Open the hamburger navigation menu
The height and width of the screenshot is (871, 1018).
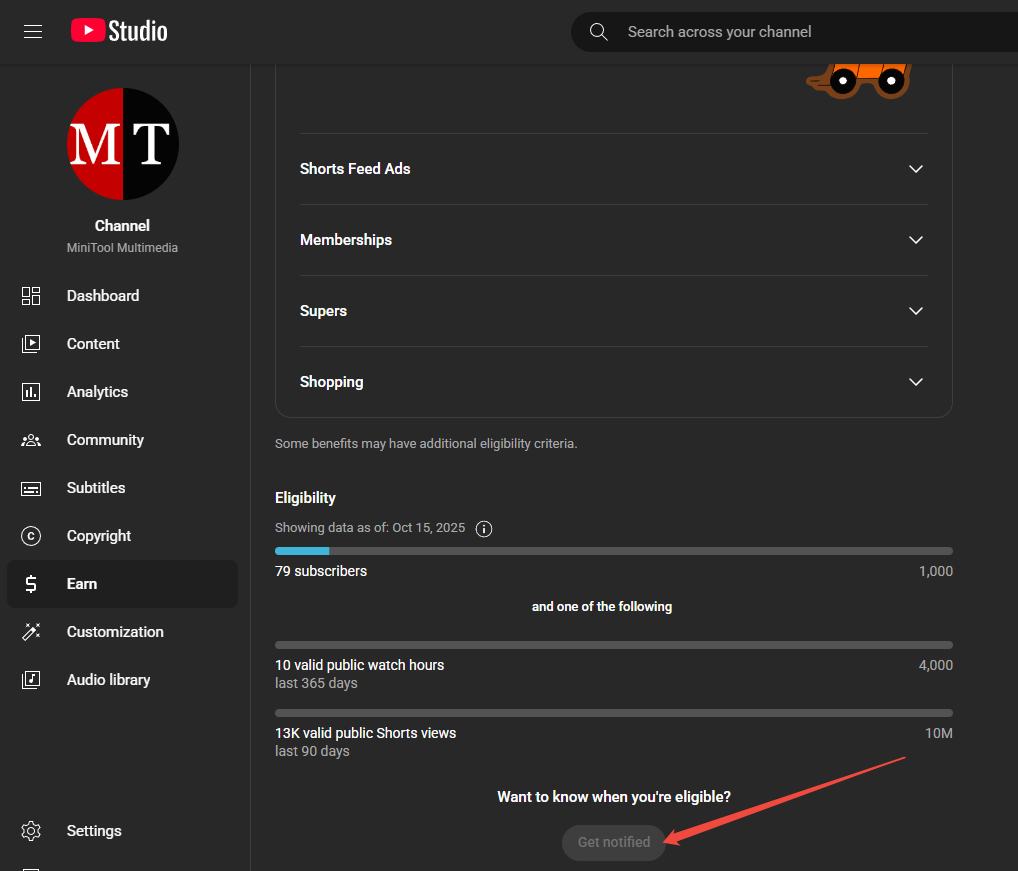tap(32, 31)
